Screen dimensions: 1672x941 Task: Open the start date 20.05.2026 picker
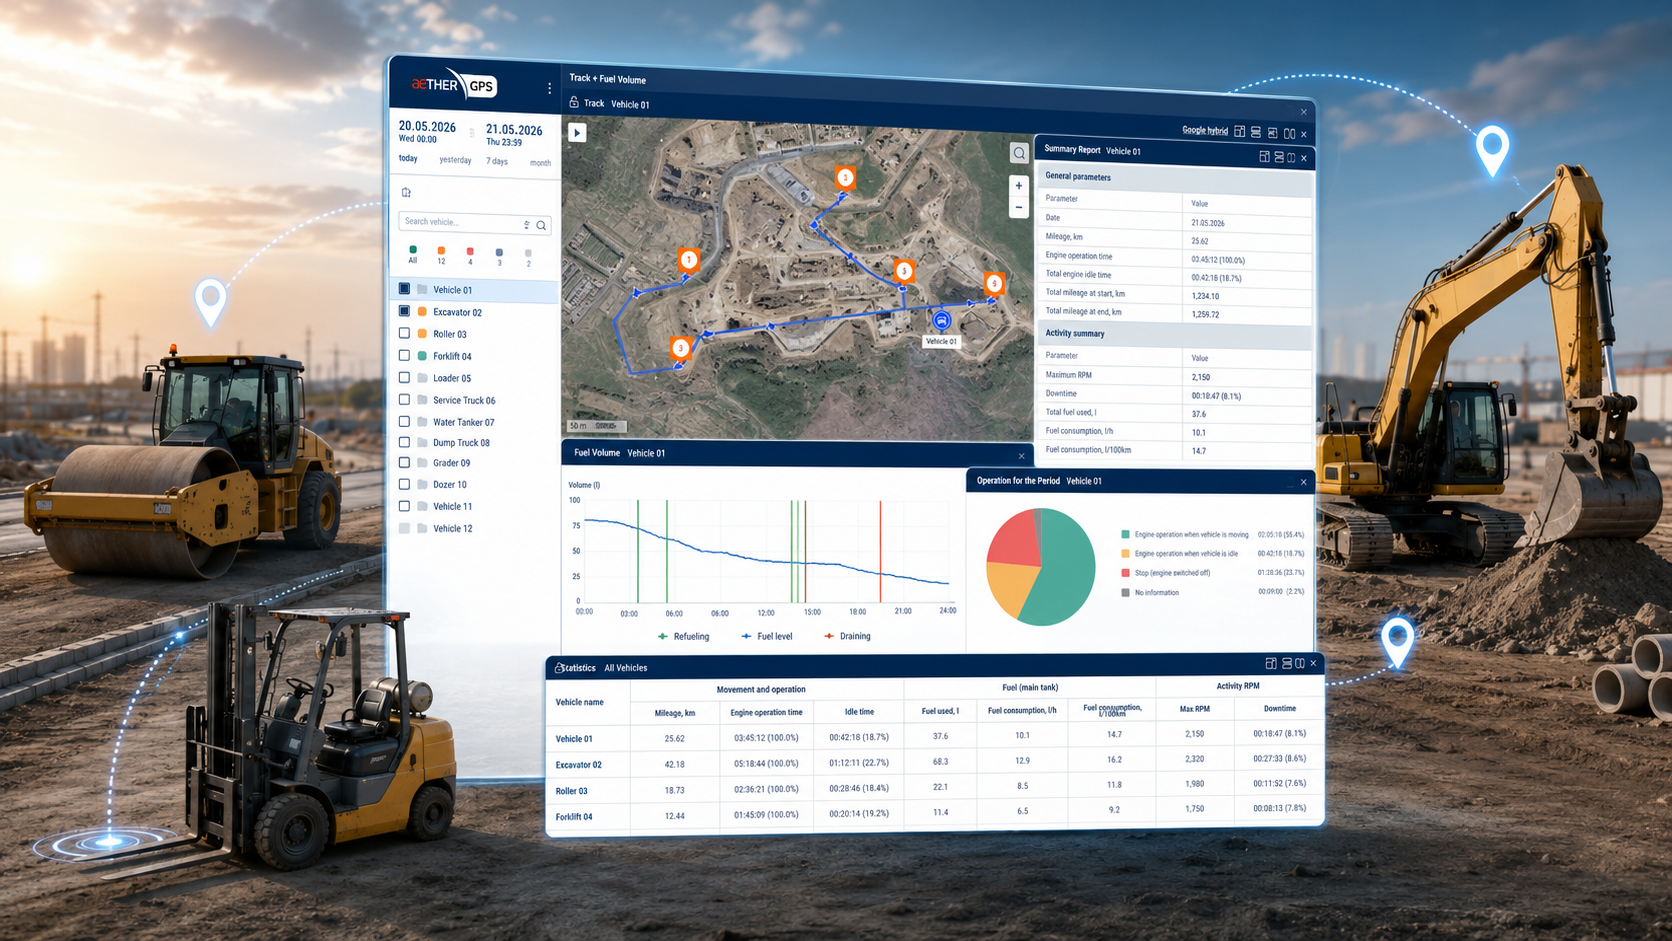(427, 127)
